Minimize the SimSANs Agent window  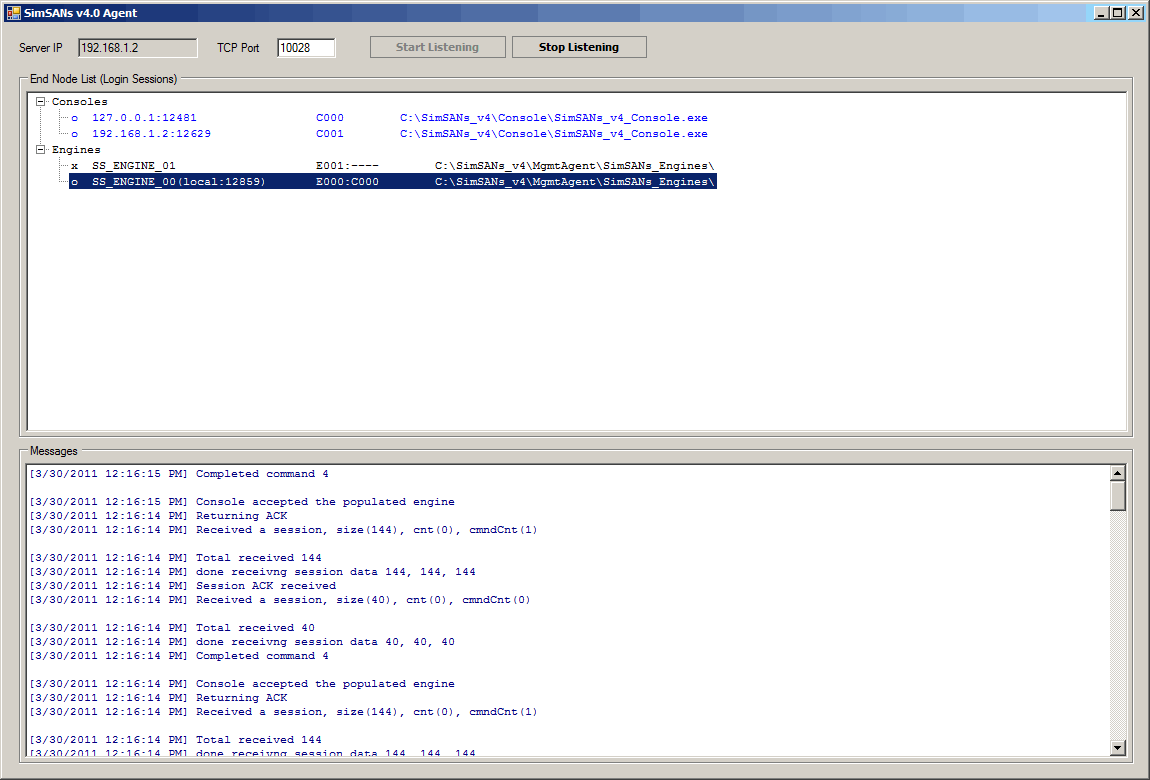click(1101, 13)
